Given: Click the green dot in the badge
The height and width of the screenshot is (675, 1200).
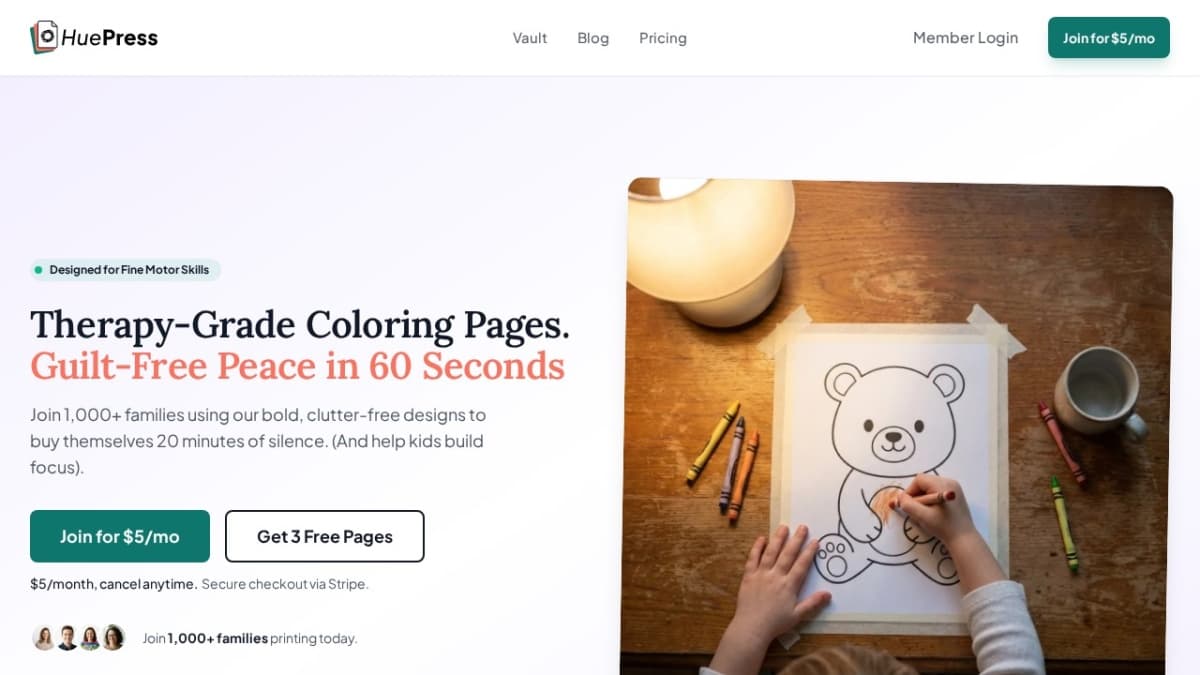Looking at the screenshot, I should 39,270.
